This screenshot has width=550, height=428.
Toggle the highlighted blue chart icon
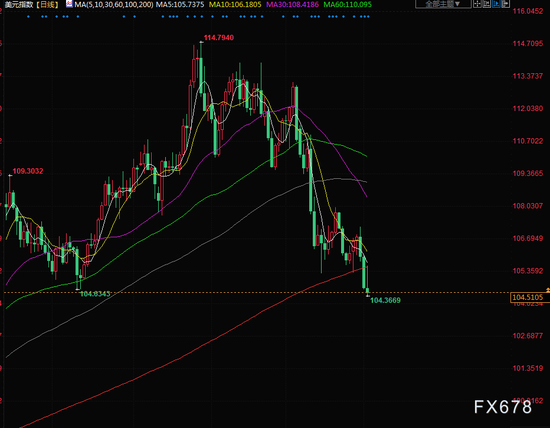496,4
